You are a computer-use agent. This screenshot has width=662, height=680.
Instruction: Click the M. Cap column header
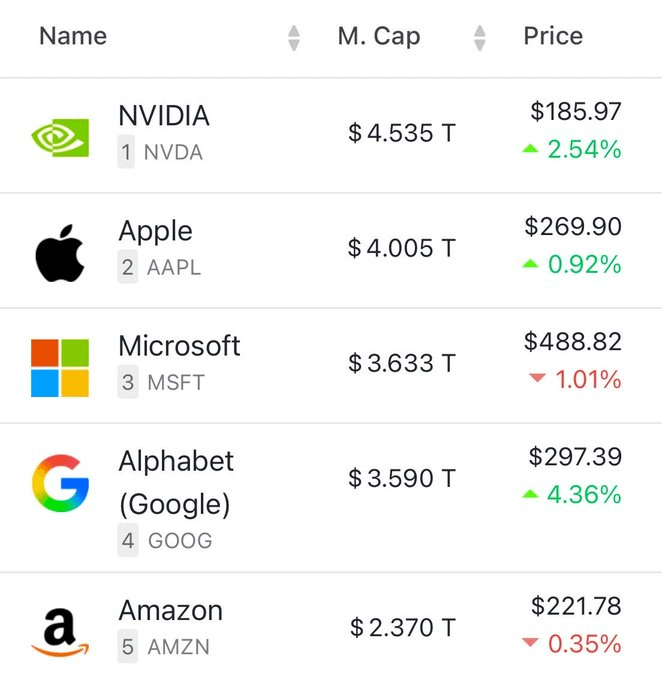(x=379, y=37)
